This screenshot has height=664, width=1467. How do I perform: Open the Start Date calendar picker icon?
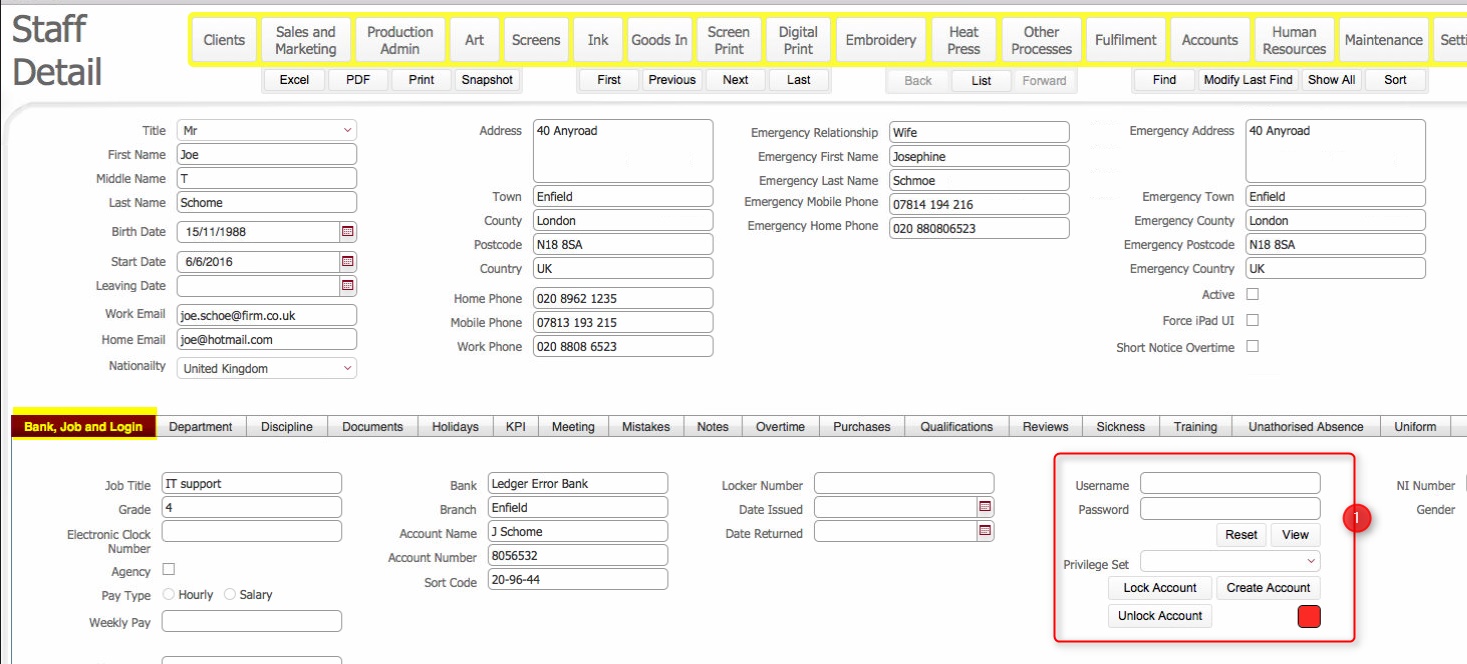point(348,262)
